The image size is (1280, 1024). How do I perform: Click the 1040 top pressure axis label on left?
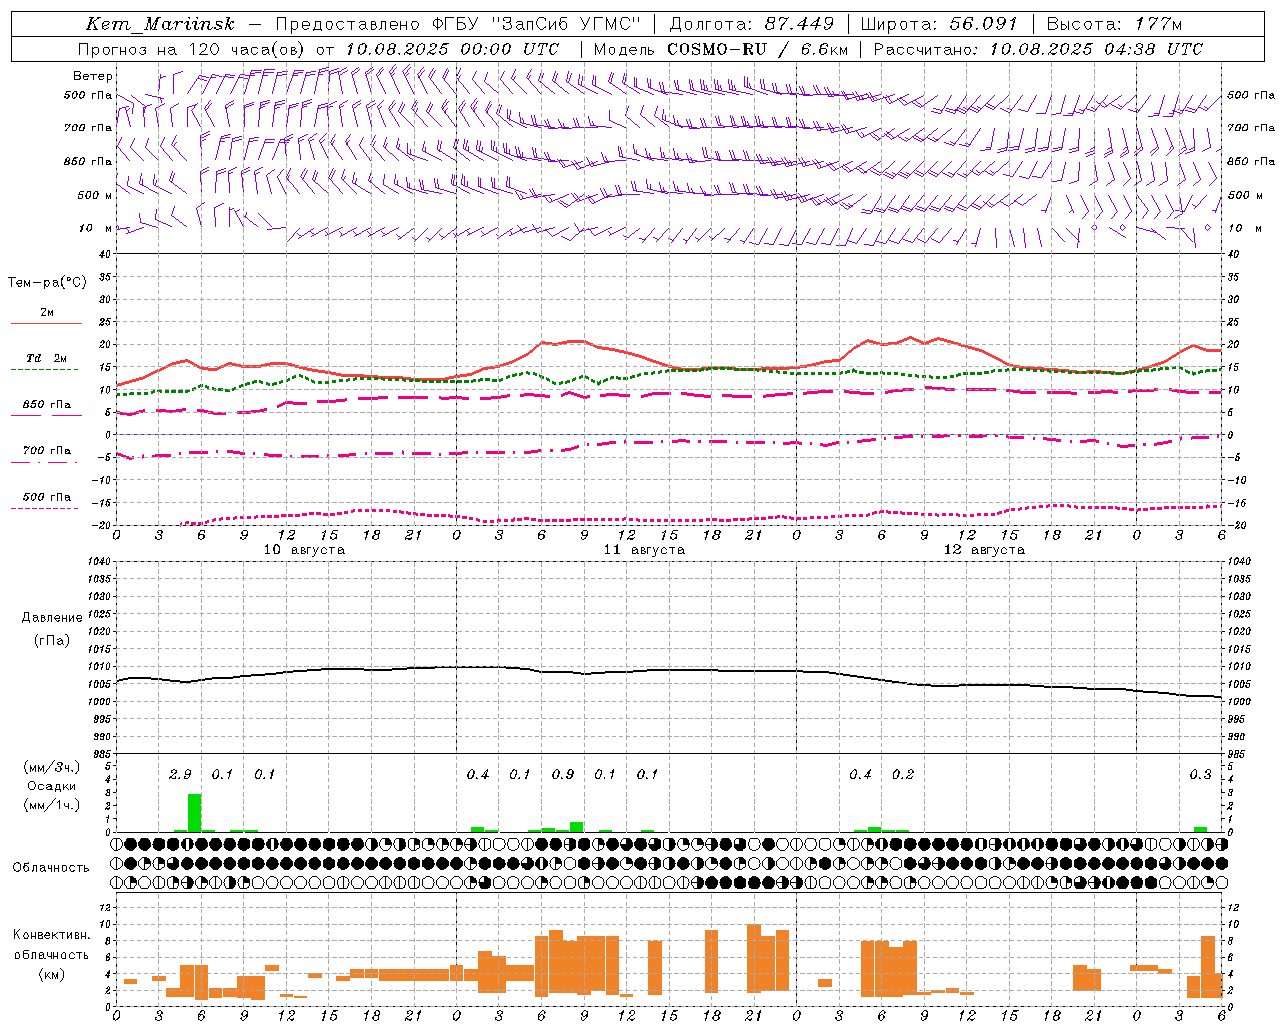[x=98, y=561]
